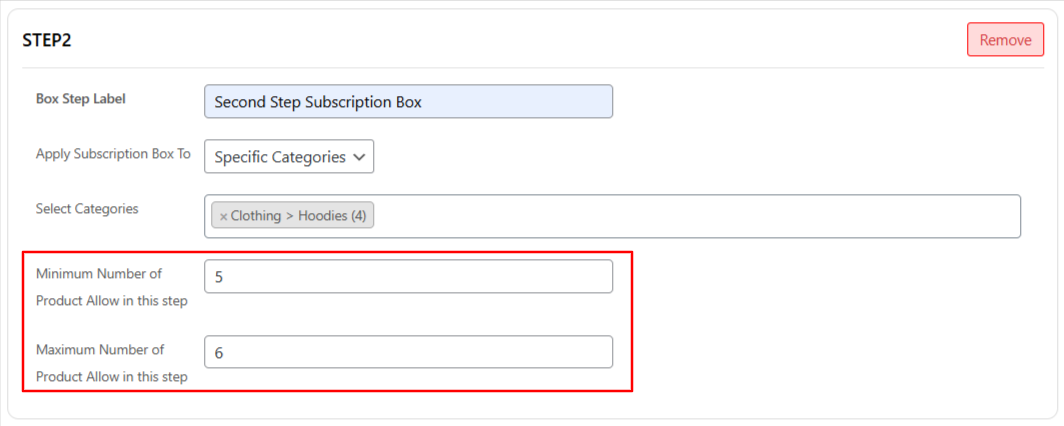
Task: Click the "Minimum Number of" label text
Action: (99, 273)
